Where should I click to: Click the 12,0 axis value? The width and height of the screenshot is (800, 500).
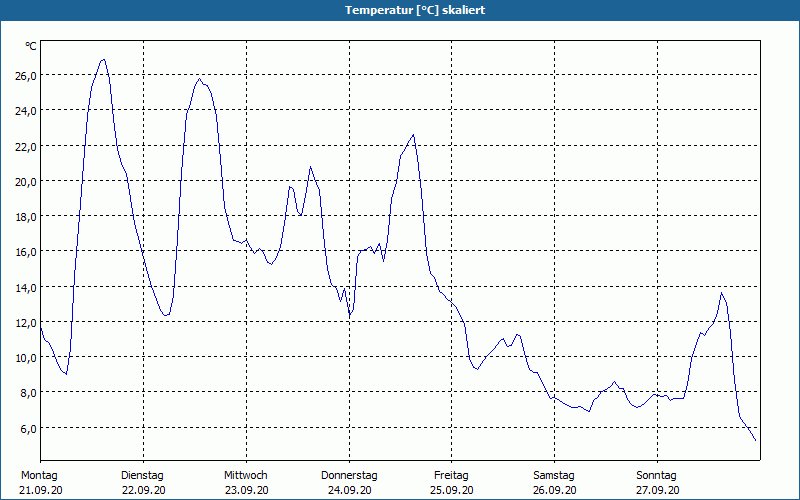tap(26, 323)
